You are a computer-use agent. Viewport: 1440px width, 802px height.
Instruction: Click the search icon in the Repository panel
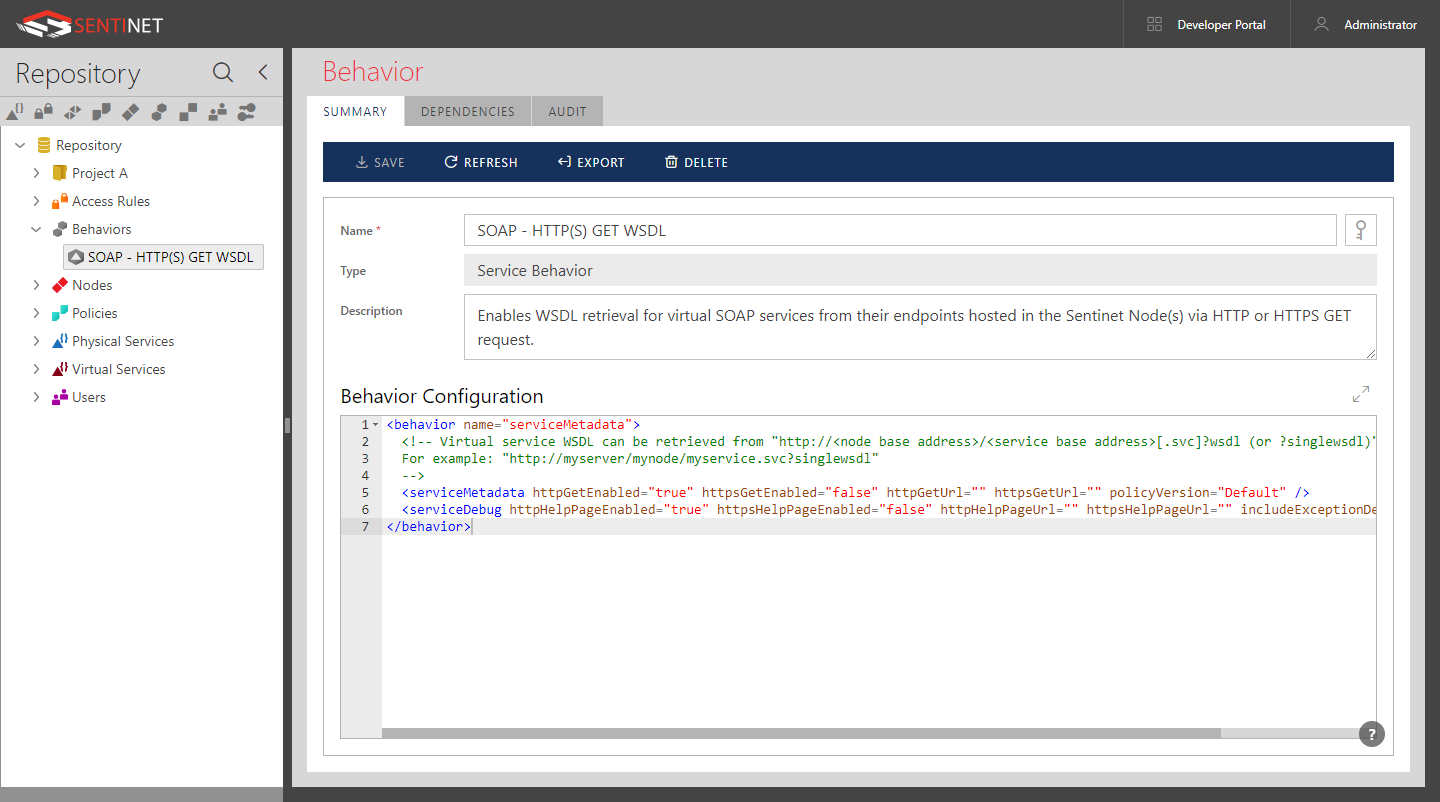222,72
